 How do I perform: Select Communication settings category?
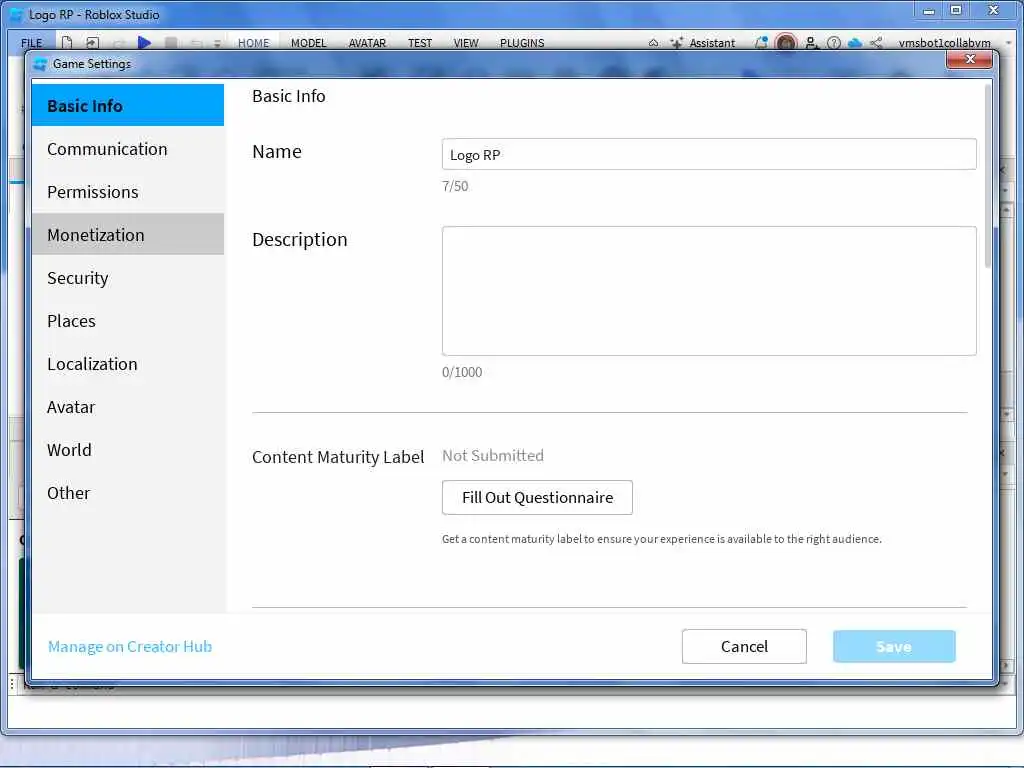(127, 149)
